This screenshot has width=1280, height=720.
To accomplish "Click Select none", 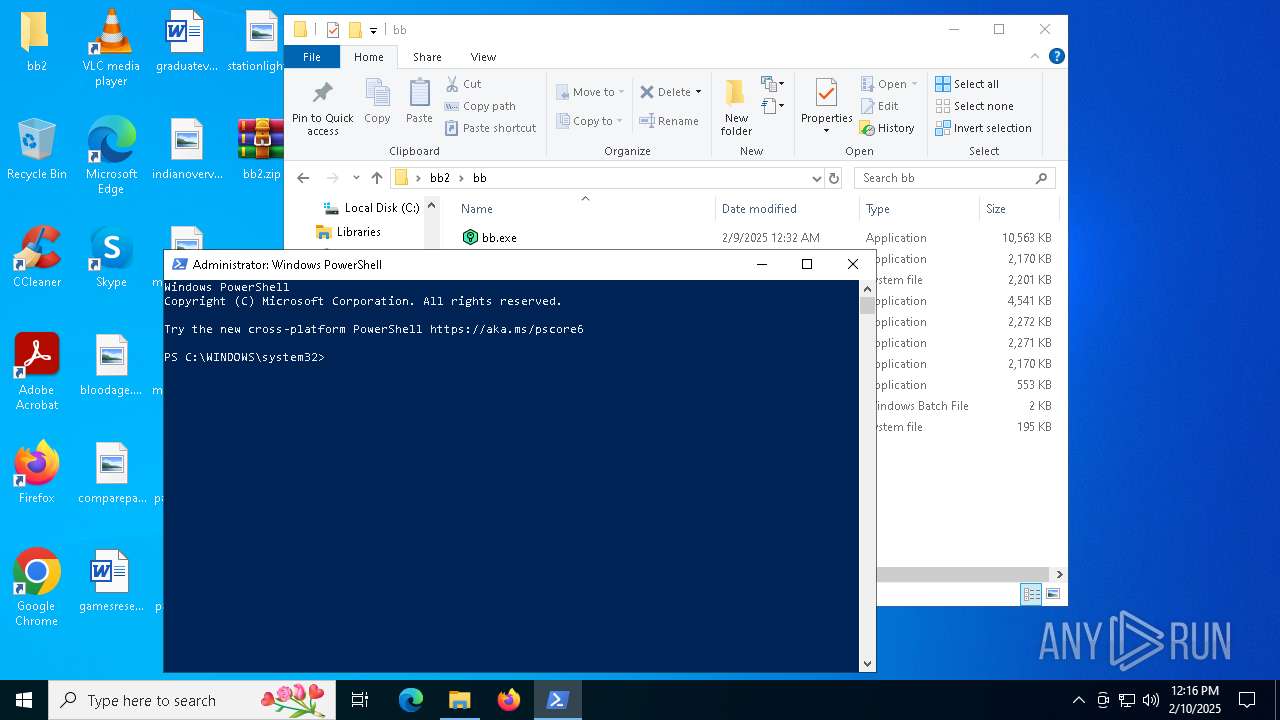I will pos(974,106).
